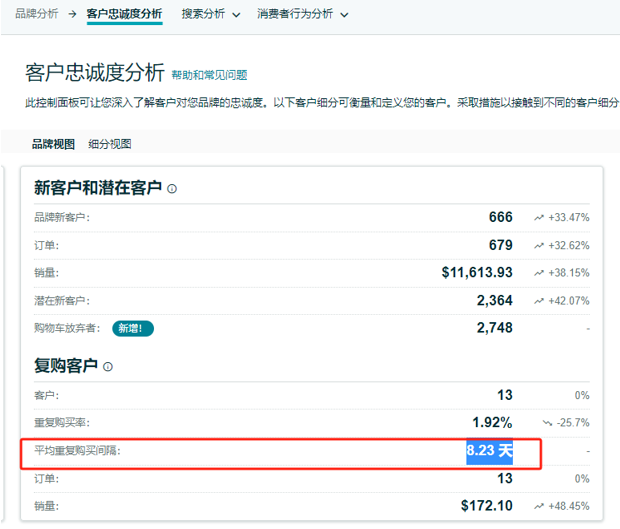The image size is (620, 529).
Task: Click trend arrow icon beside +38.15%
Action: pyautogui.click(x=539, y=272)
